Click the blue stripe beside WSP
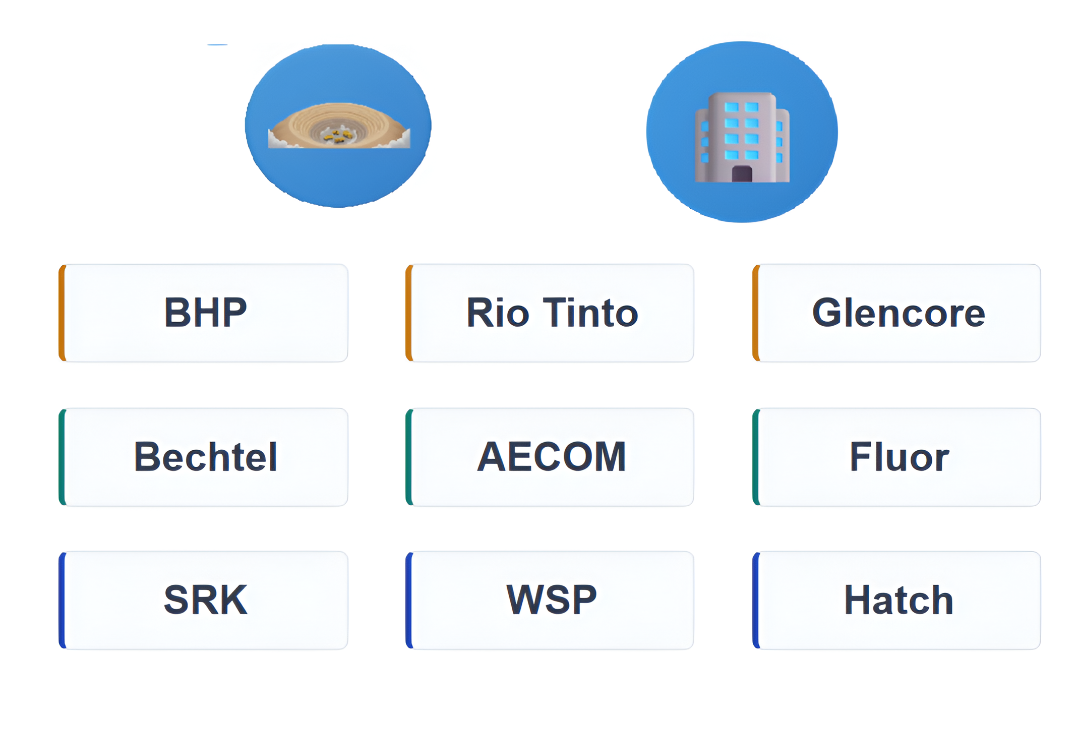This screenshot has width=1080, height=731. 409,600
